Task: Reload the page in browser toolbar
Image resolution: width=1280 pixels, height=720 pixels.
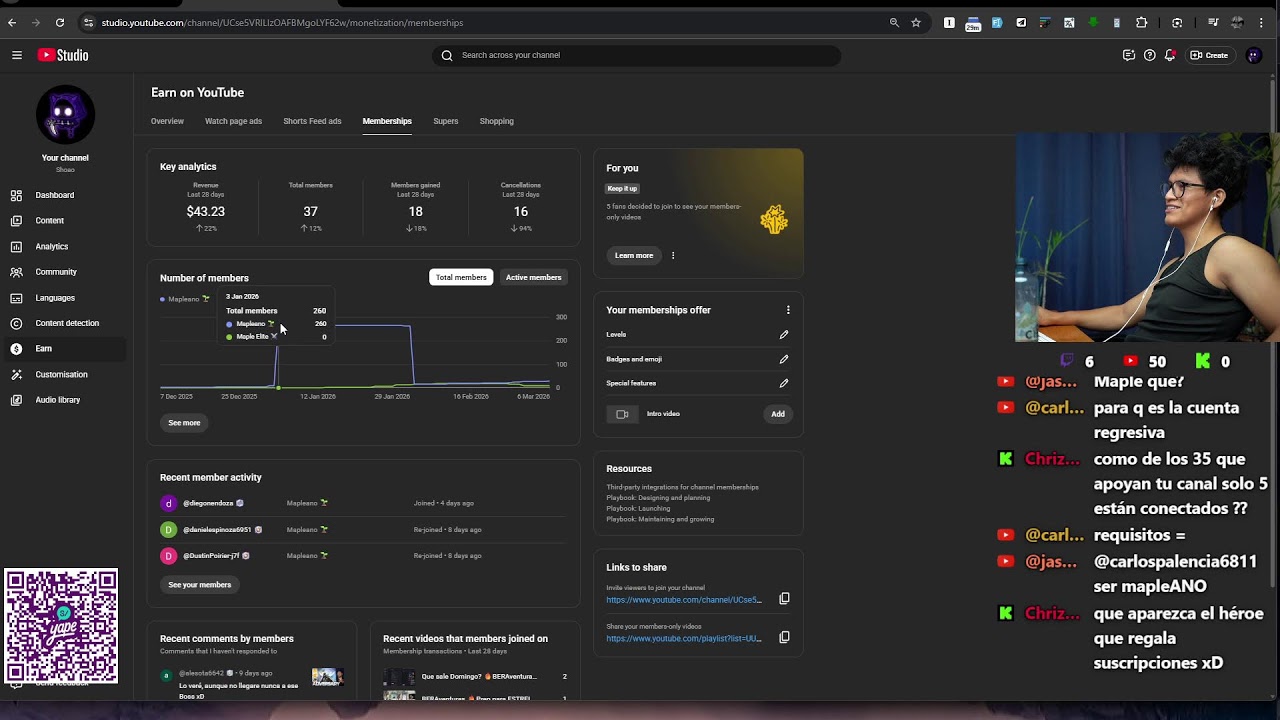Action: click(60, 22)
